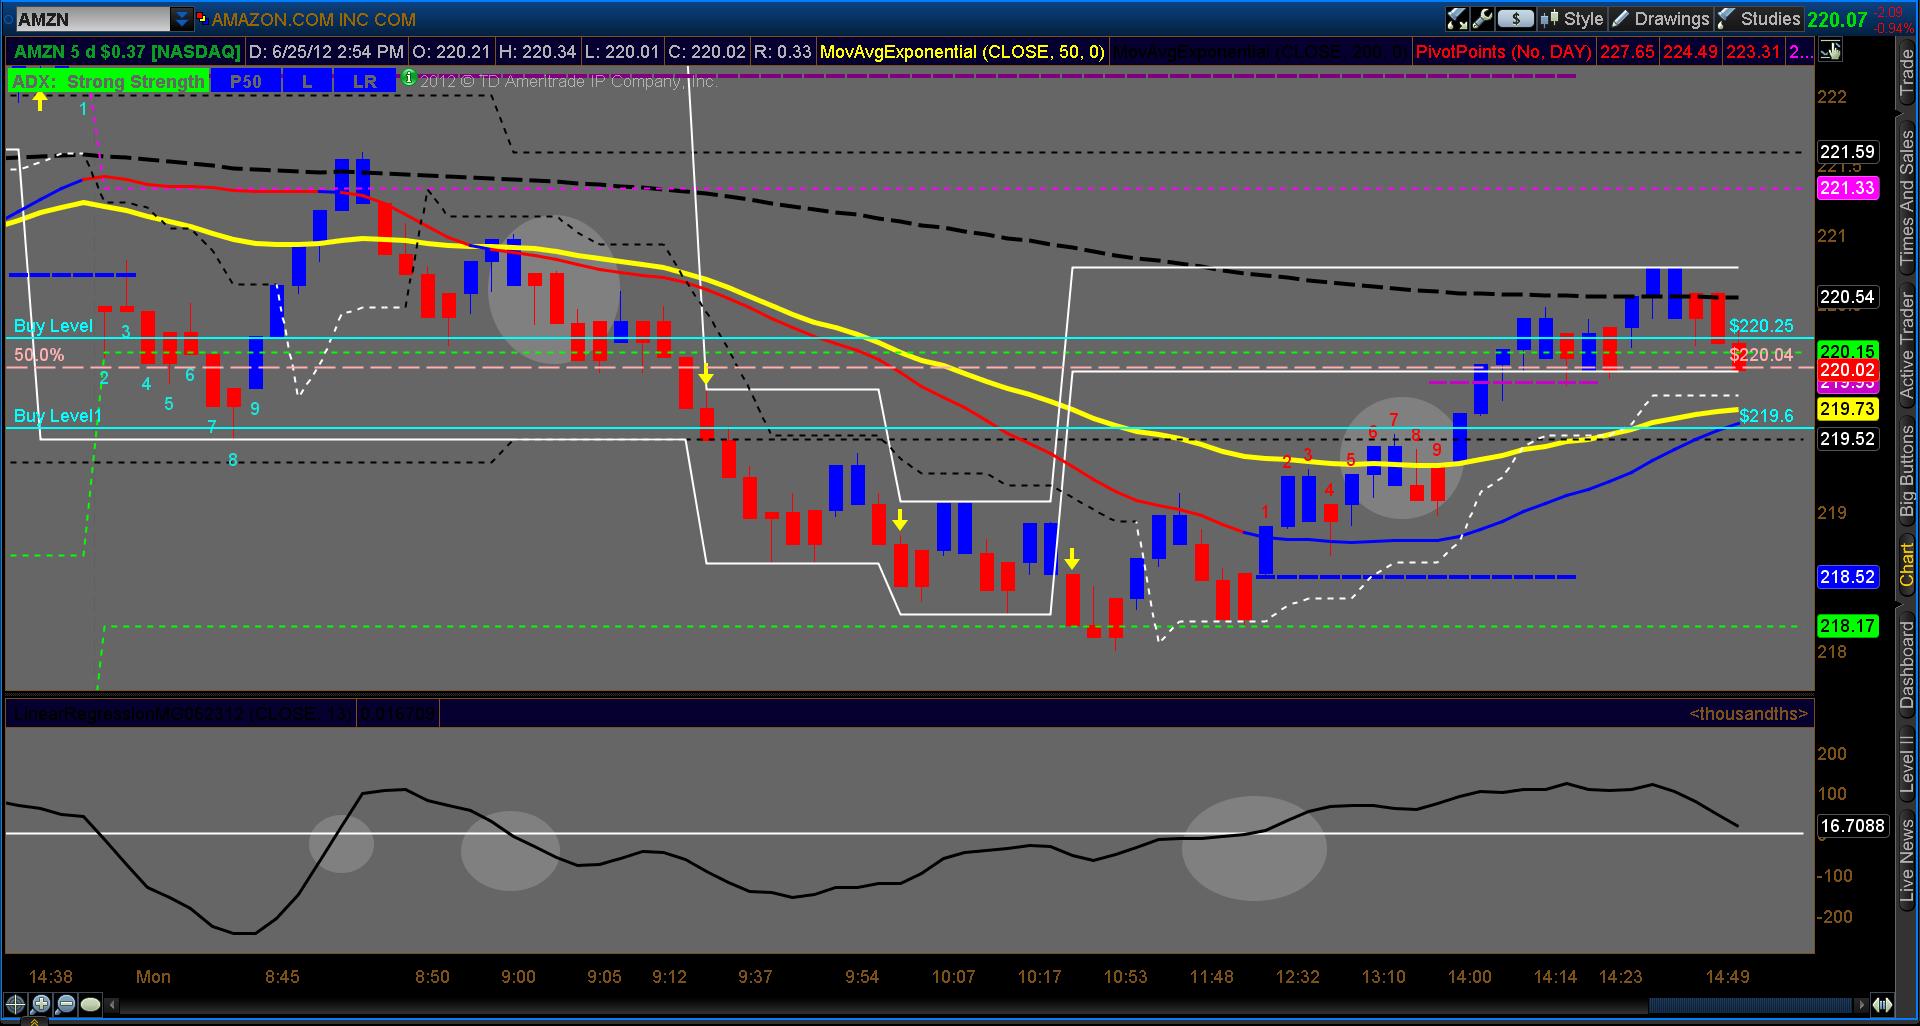
Task: Click the AMZN symbol input field
Action: (x=93, y=19)
